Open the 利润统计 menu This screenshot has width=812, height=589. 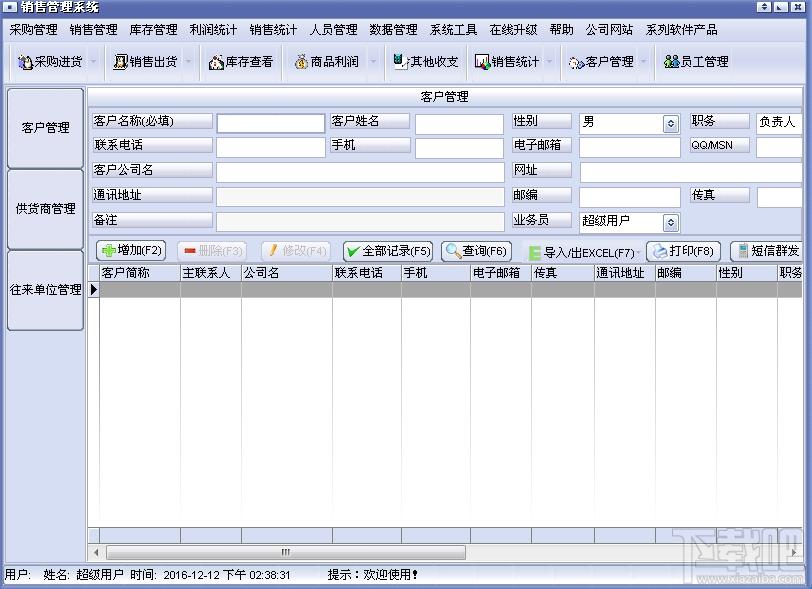pyautogui.click(x=213, y=30)
